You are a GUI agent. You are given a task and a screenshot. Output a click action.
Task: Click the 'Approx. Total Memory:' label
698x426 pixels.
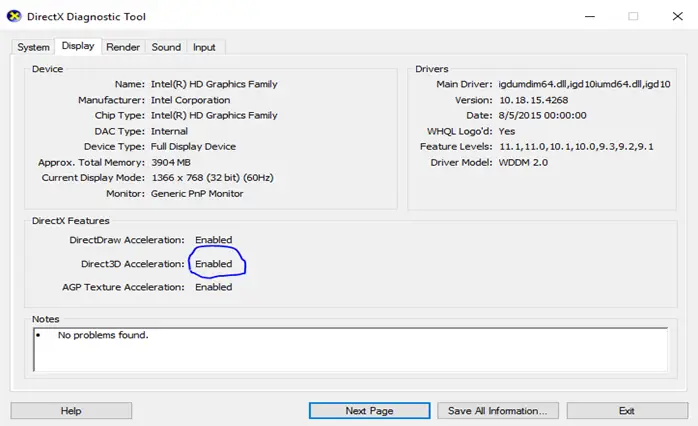pos(92,162)
